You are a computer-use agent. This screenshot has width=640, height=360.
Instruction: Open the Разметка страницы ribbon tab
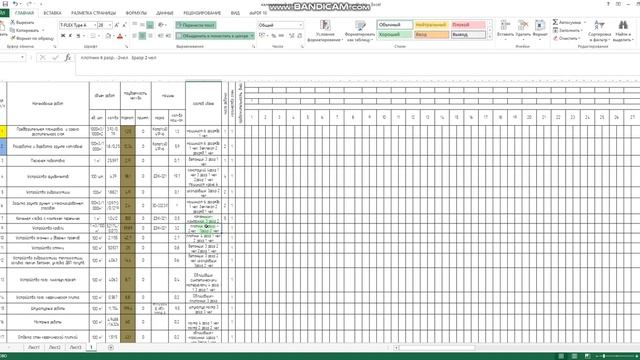pos(93,13)
